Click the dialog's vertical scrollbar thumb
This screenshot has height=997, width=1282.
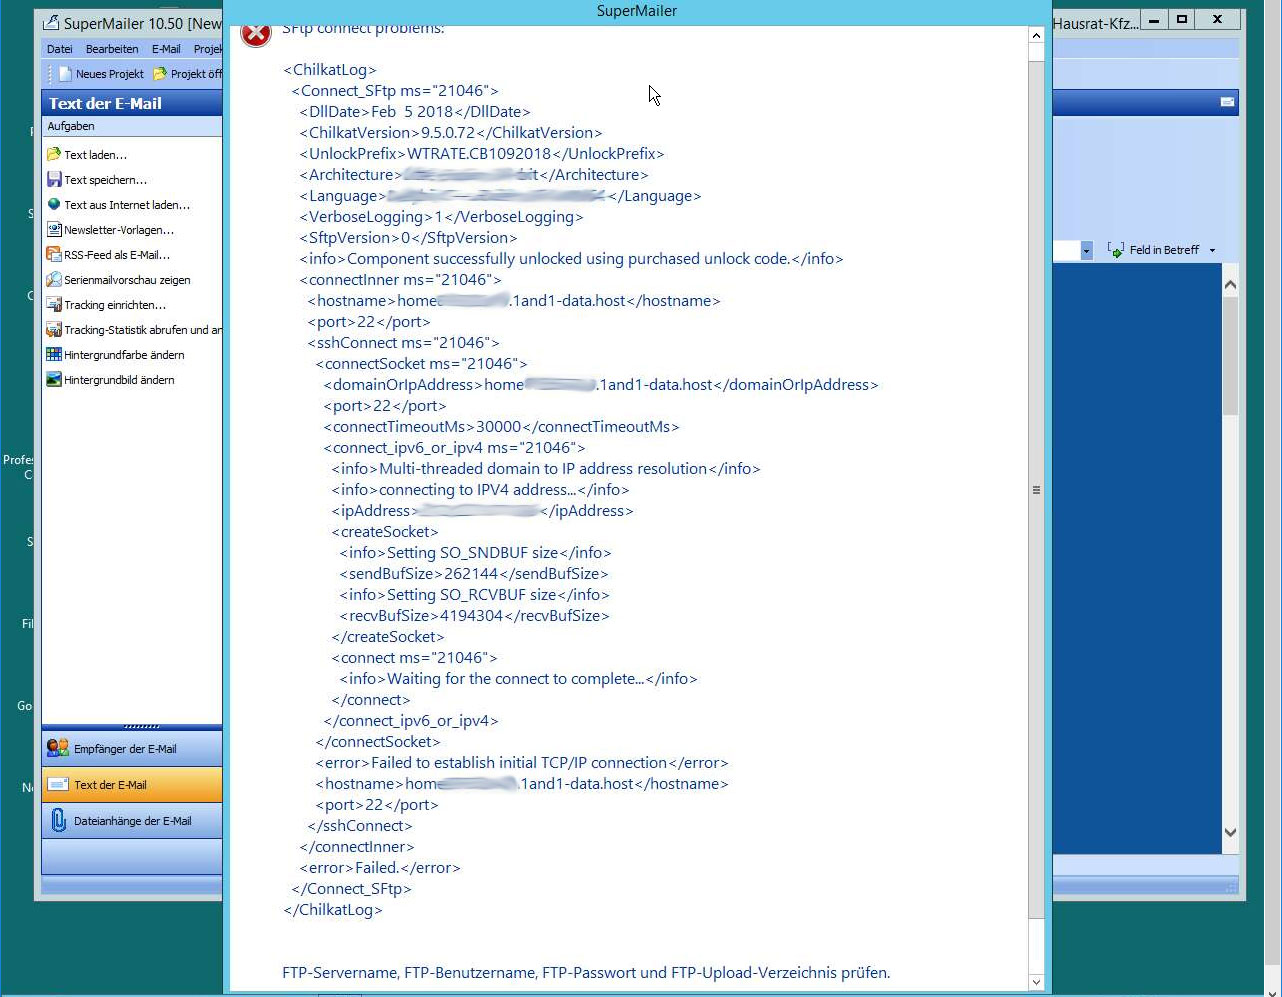pos(1036,490)
